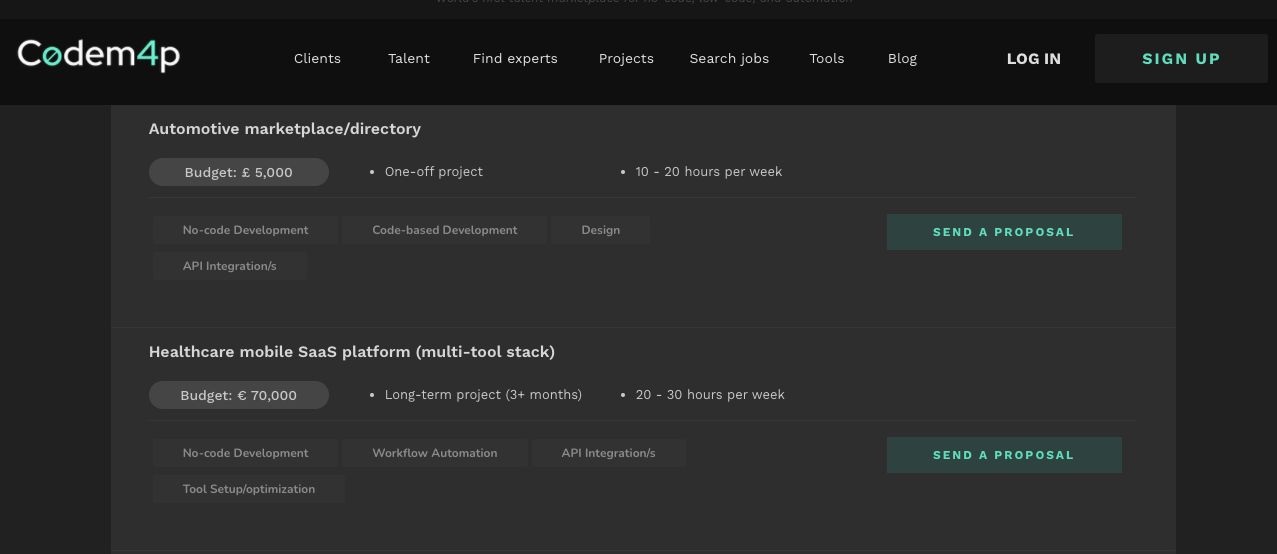1277x554 pixels.
Task: Open Search jobs in navigation
Action: tap(729, 58)
